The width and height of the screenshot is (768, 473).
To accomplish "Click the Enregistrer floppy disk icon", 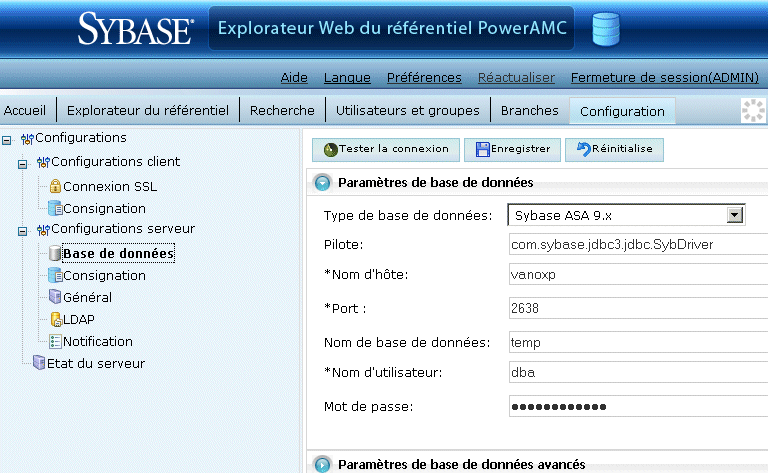I will [482, 150].
